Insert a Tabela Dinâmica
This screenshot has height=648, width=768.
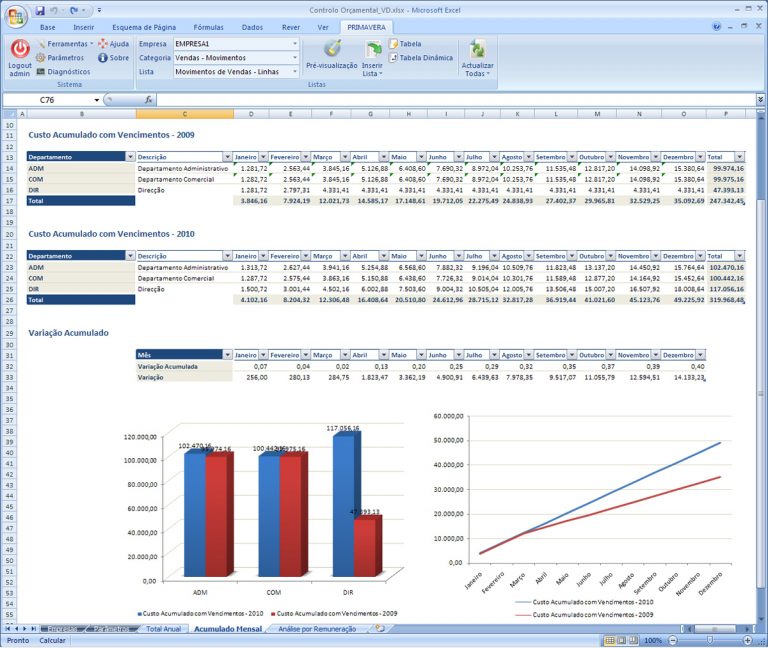[x=426, y=58]
